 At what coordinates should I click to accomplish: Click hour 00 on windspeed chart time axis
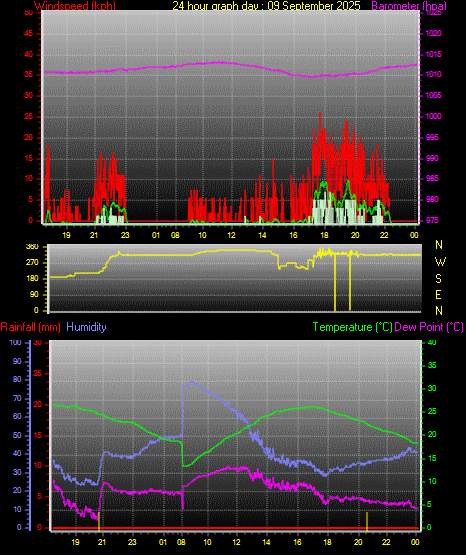tap(414, 235)
